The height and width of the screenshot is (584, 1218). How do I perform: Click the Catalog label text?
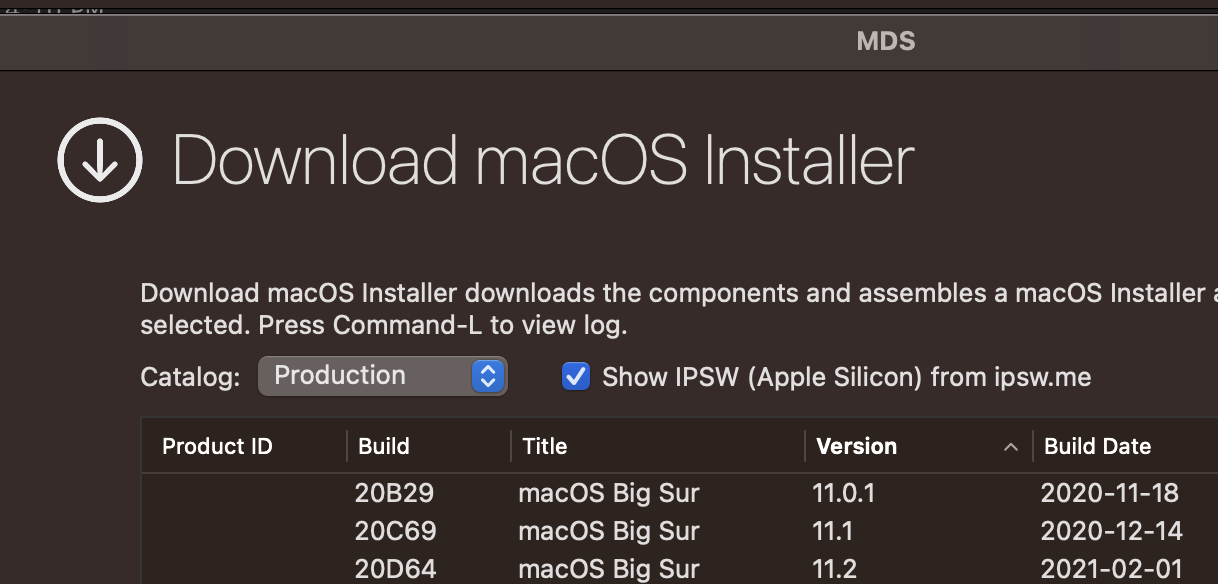[190, 377]
